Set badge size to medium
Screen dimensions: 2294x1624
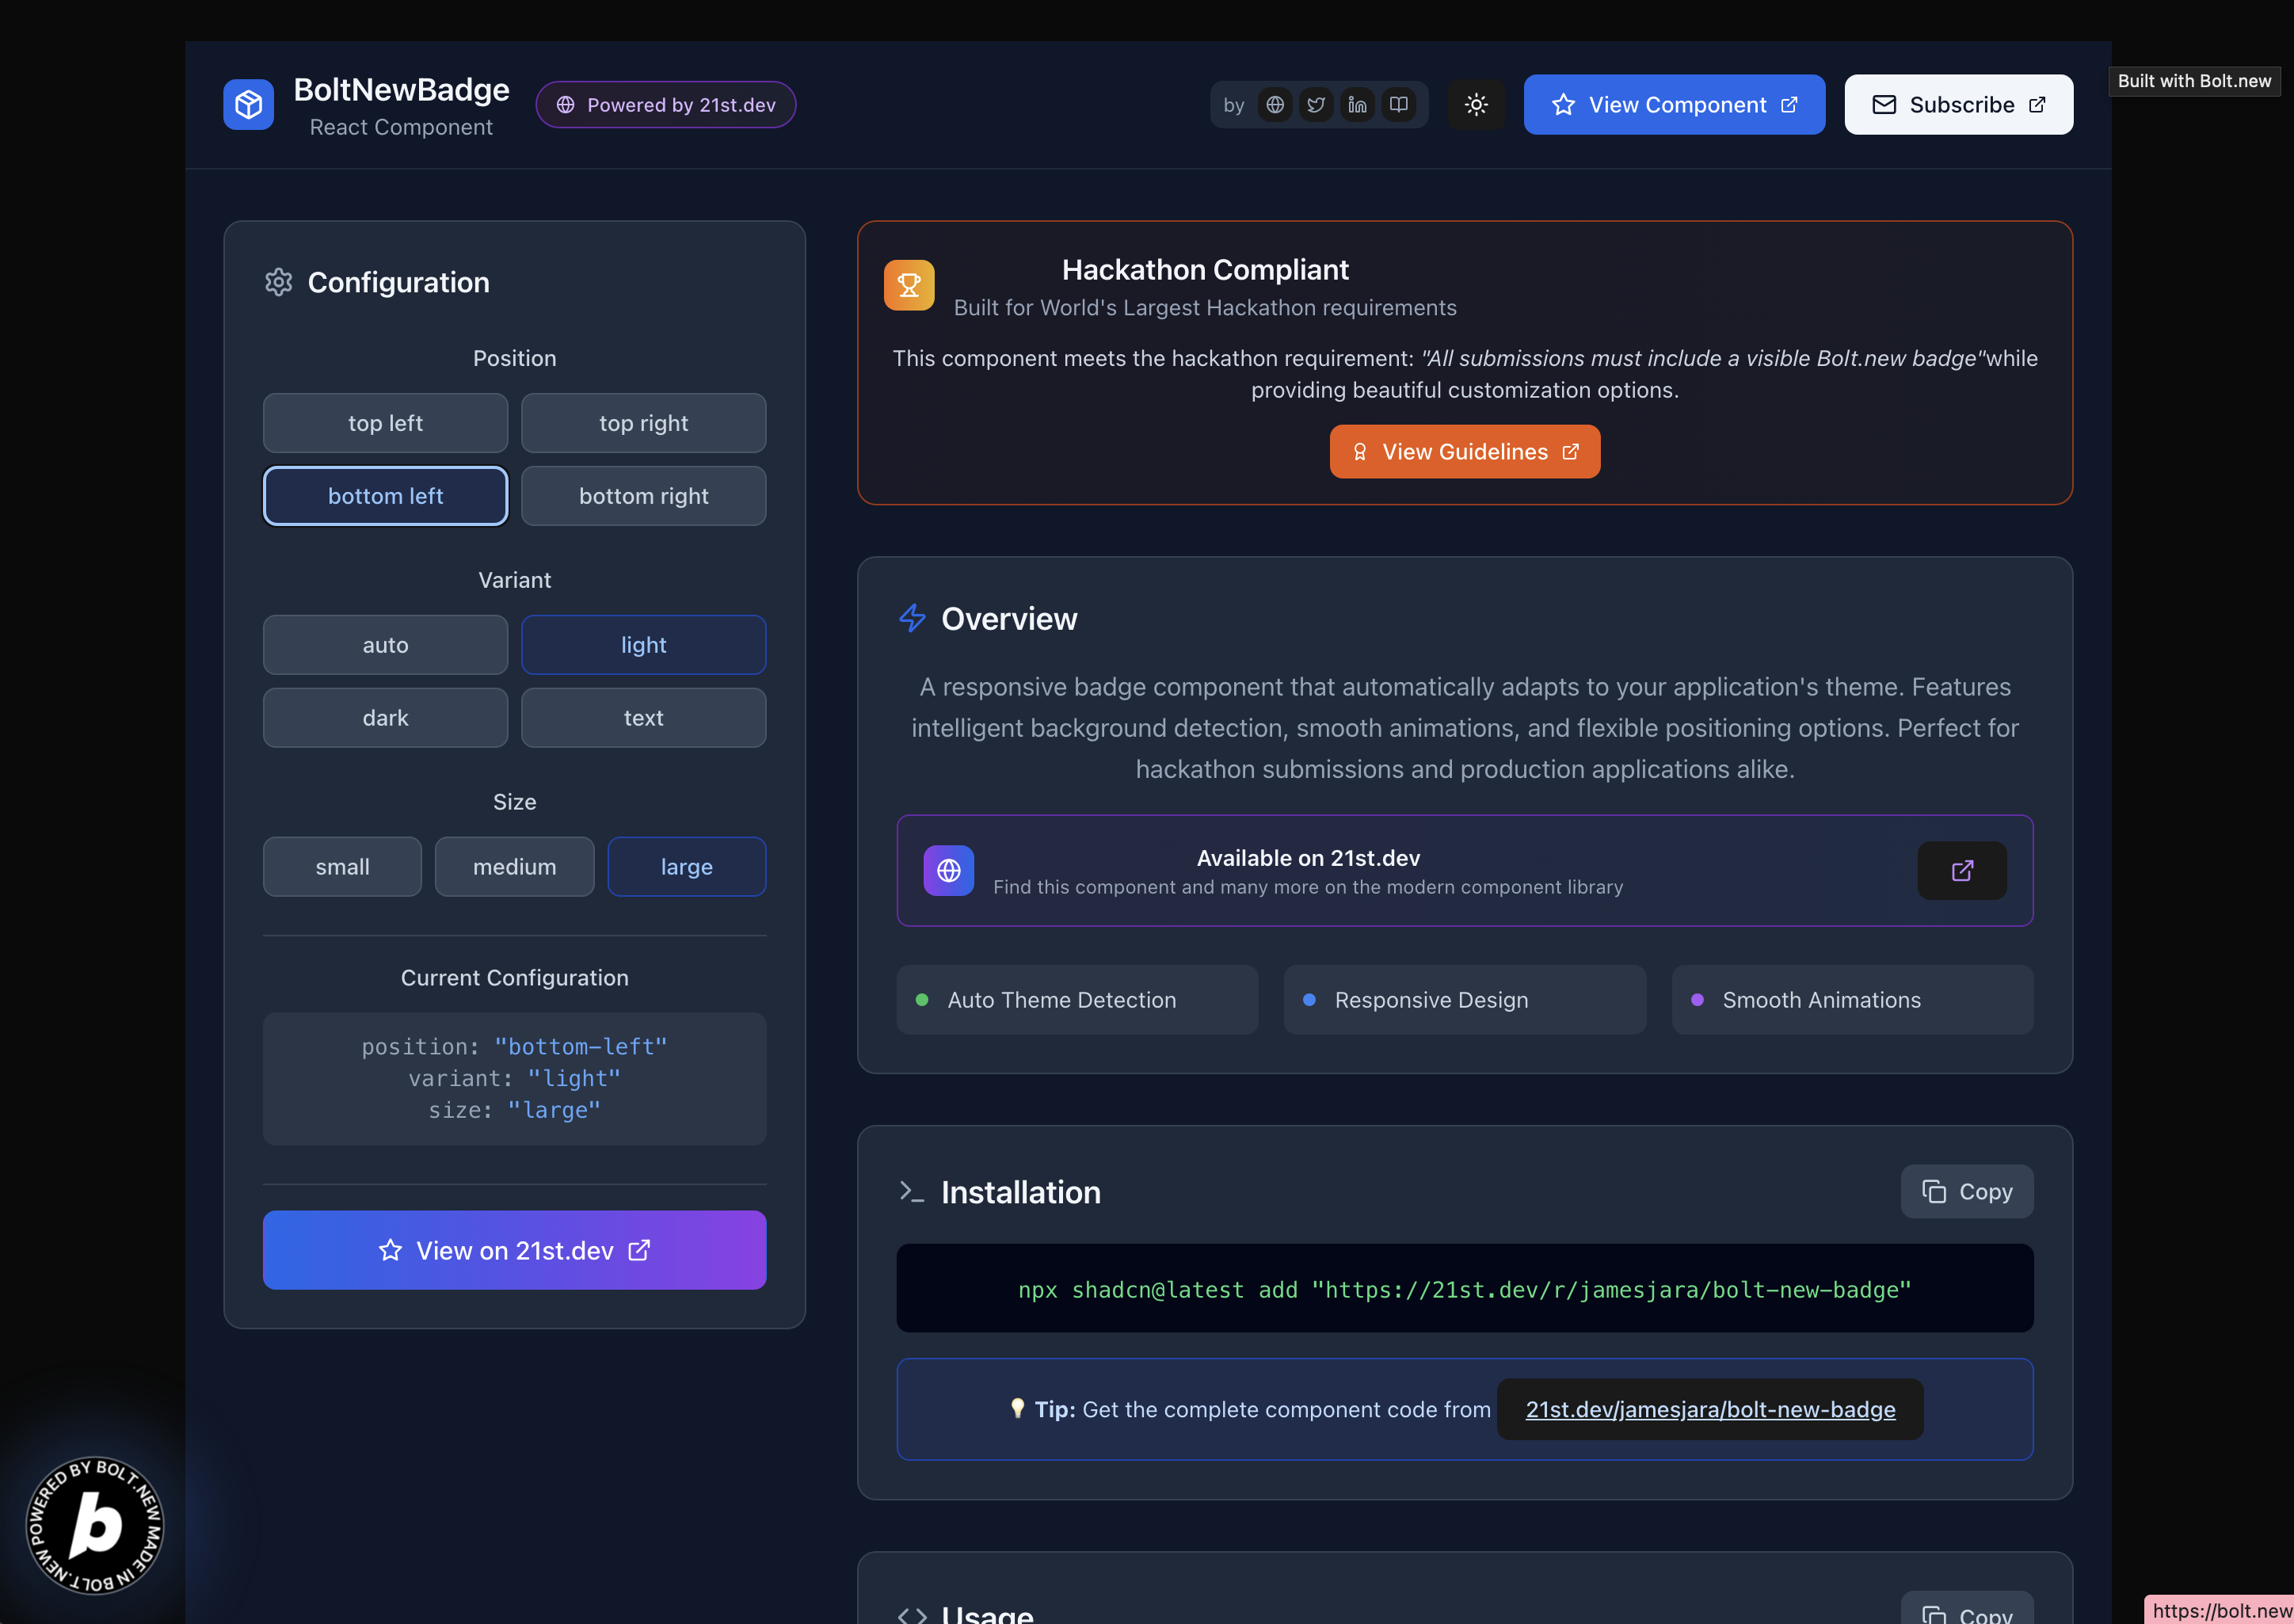(x=514, y=867)
